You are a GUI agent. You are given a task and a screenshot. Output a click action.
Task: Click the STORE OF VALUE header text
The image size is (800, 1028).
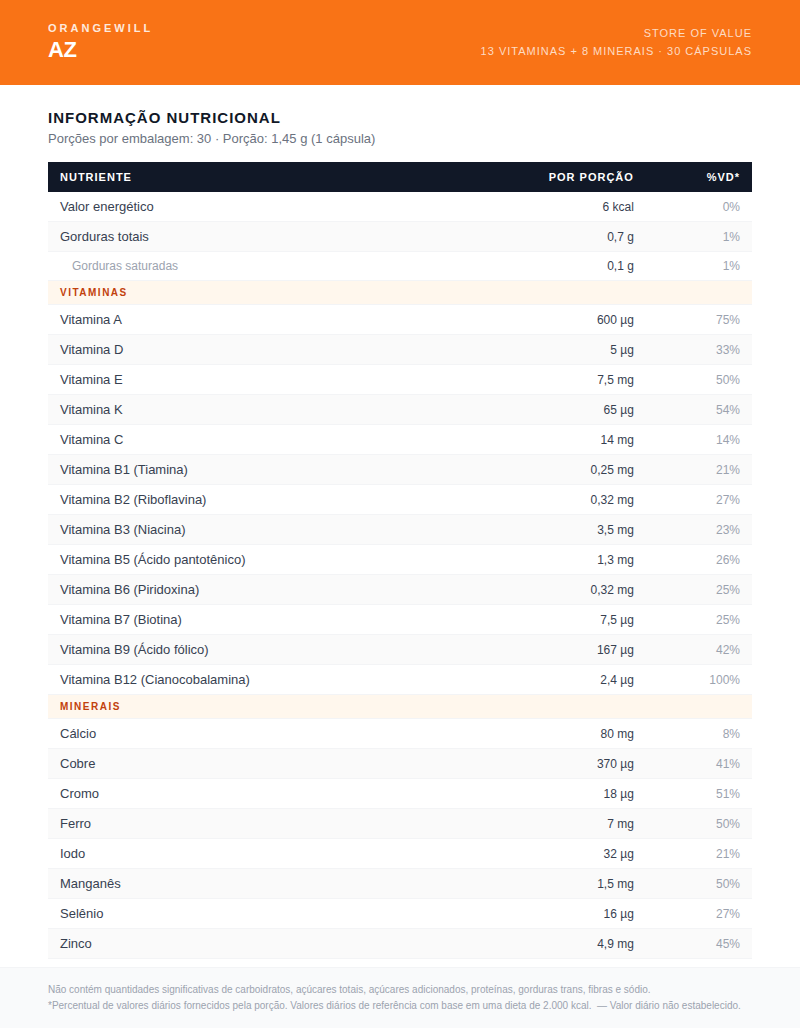tap(697, 33)
